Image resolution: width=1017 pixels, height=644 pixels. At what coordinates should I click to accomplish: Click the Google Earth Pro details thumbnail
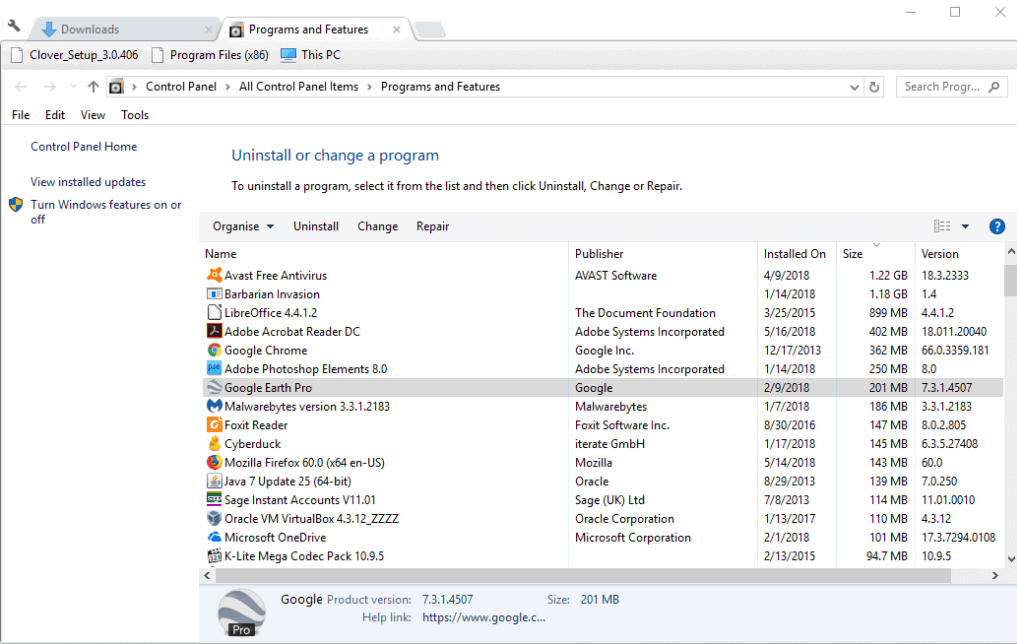(x=241, y=613)
